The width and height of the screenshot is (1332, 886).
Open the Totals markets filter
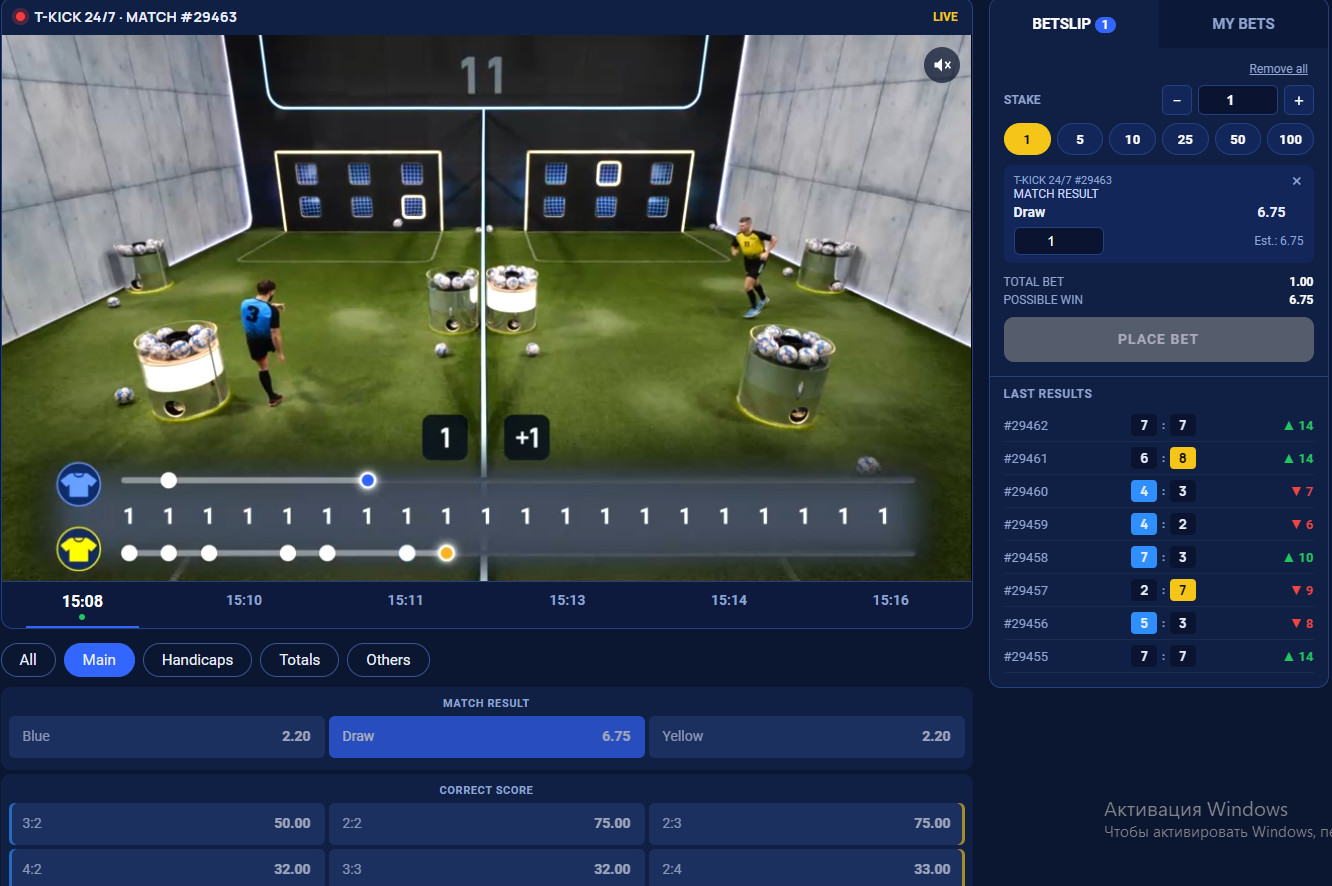[300, 660]
